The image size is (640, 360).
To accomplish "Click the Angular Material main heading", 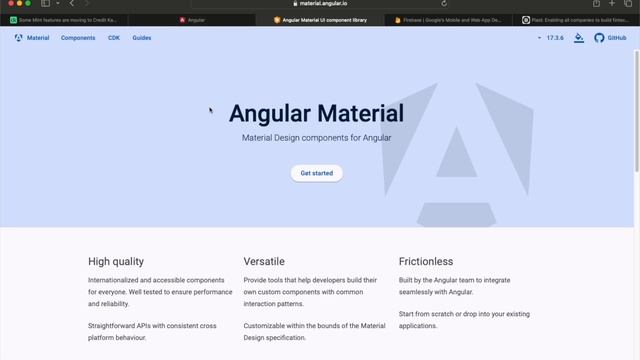I will [316, 113].
